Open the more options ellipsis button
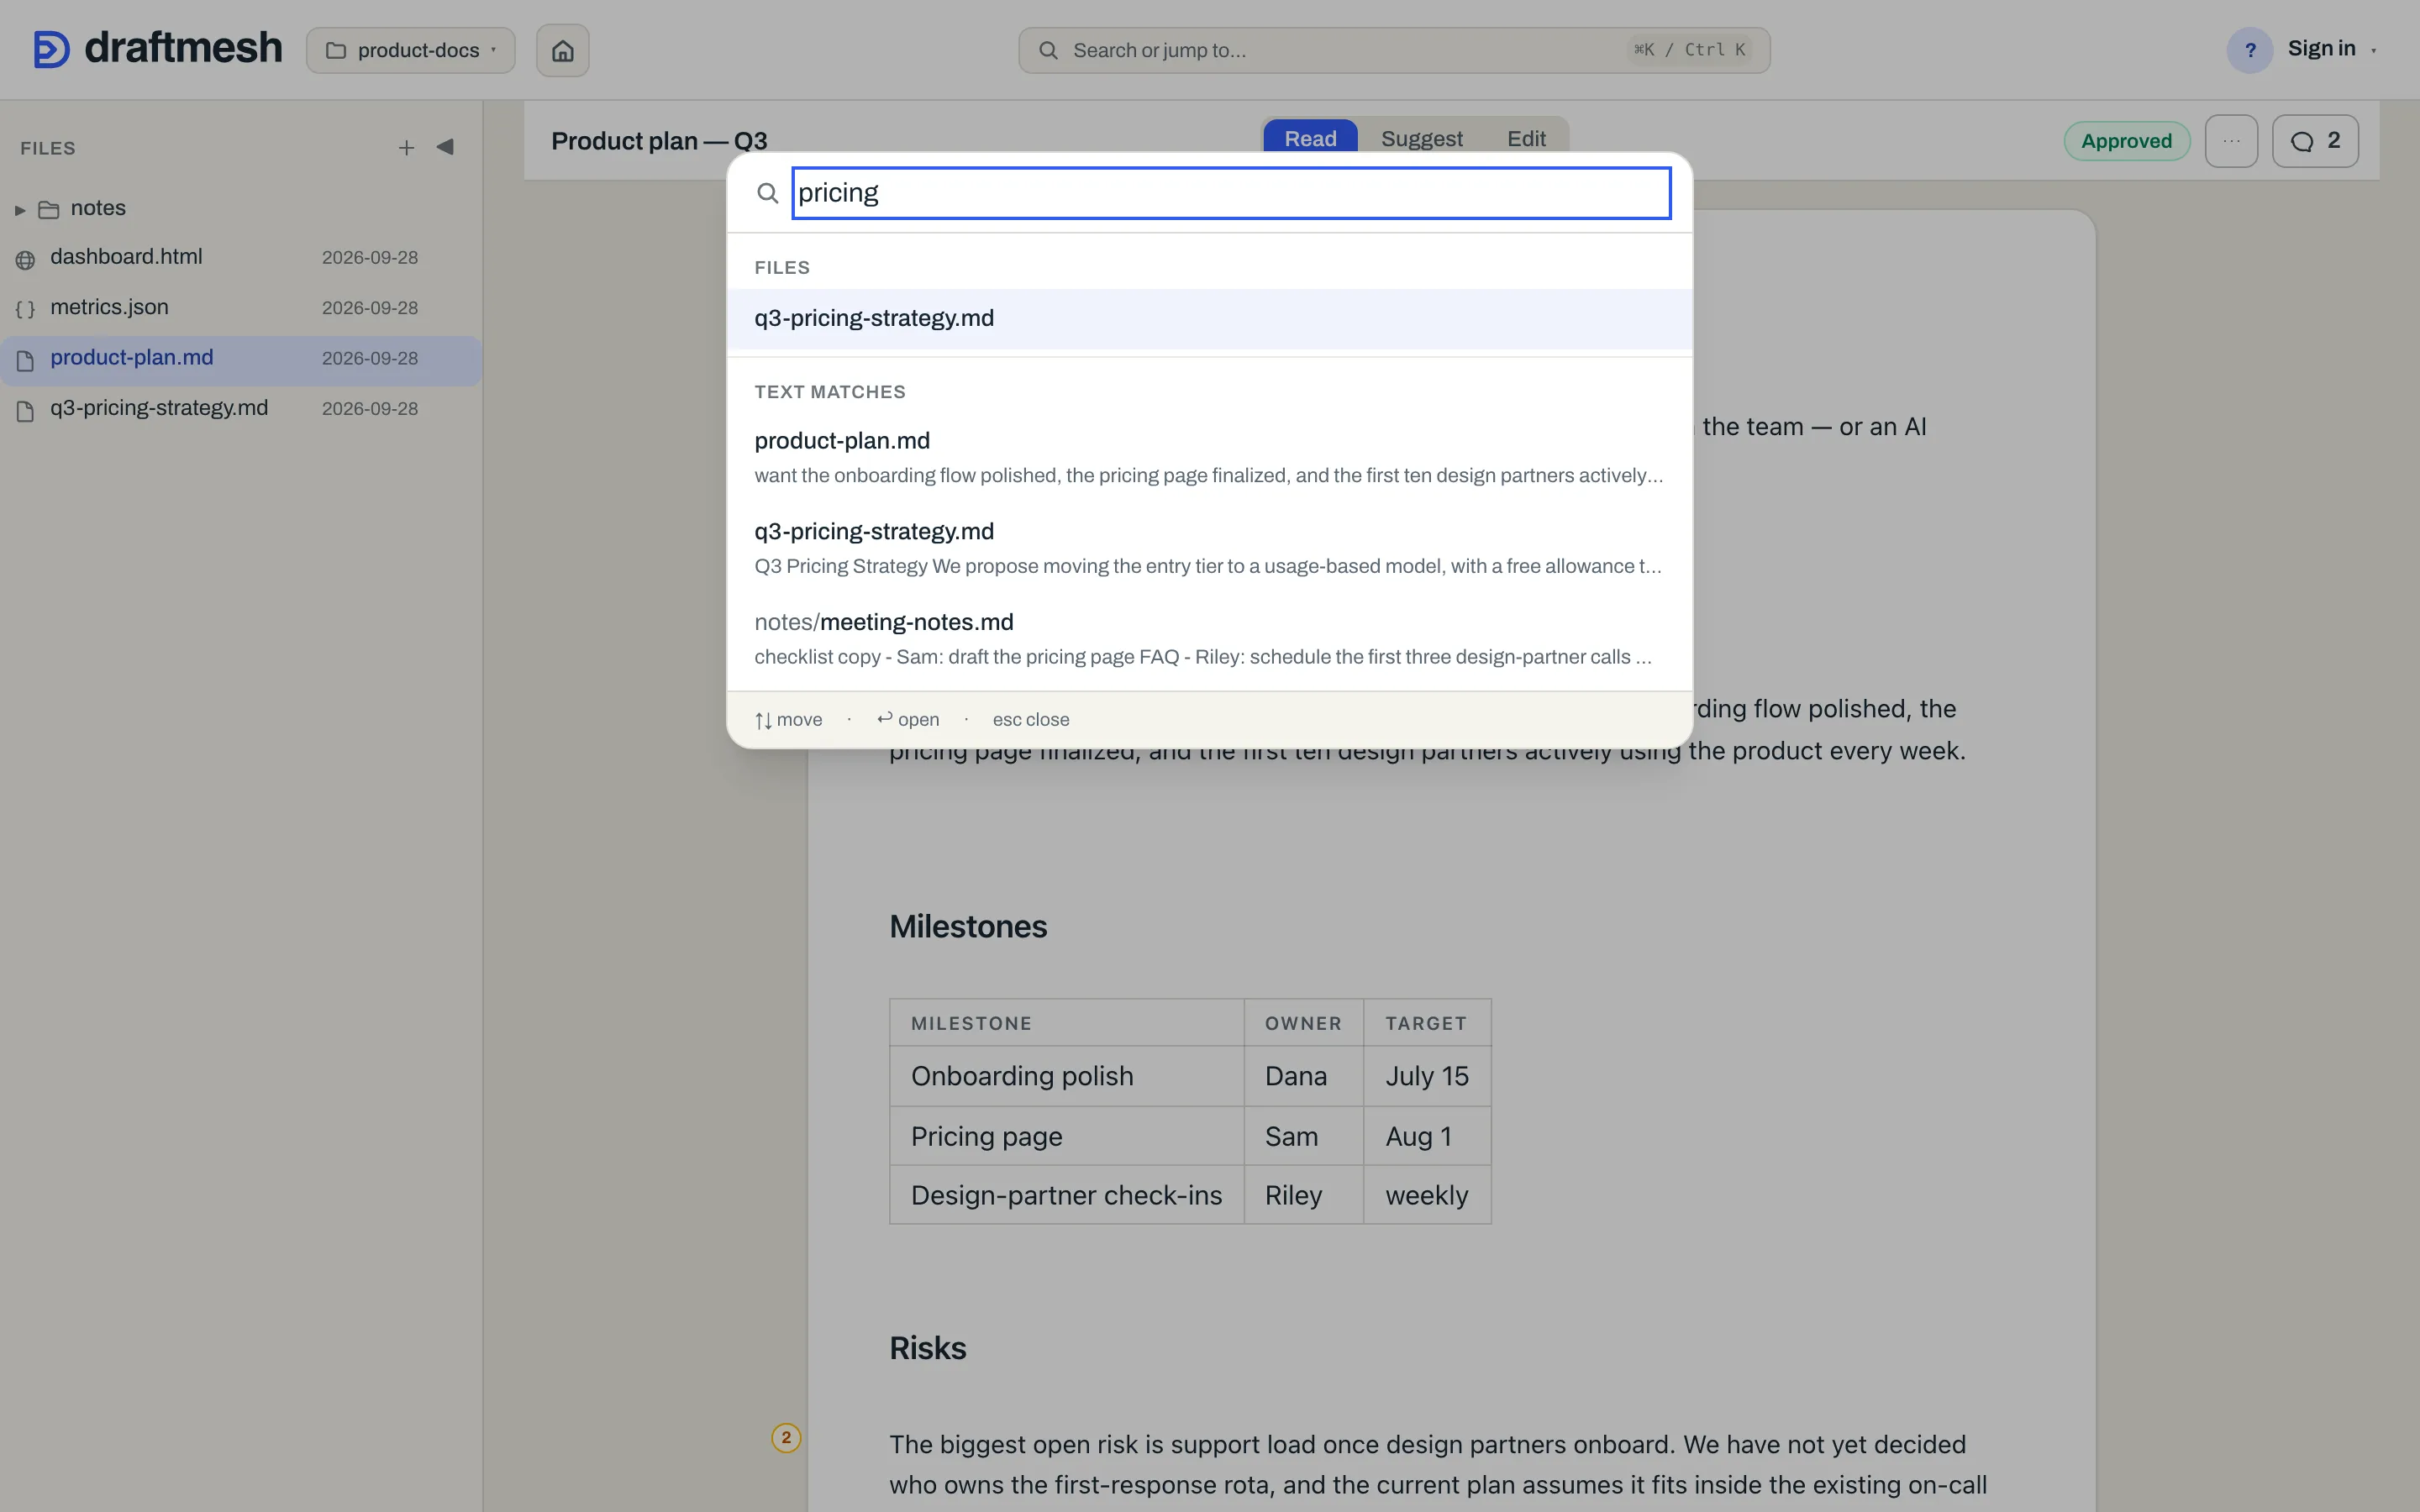Viewport: 2420px width, 1512px height. click(2231, 141)
